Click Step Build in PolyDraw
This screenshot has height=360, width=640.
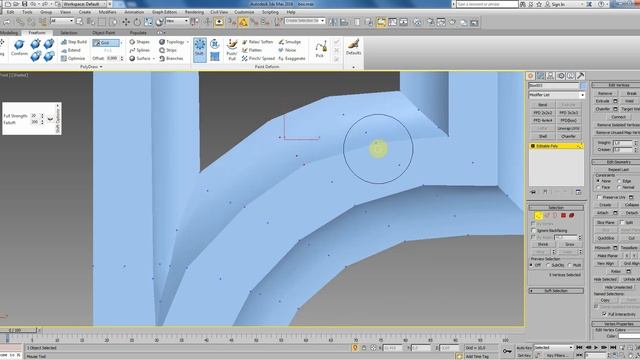[74, 42]
